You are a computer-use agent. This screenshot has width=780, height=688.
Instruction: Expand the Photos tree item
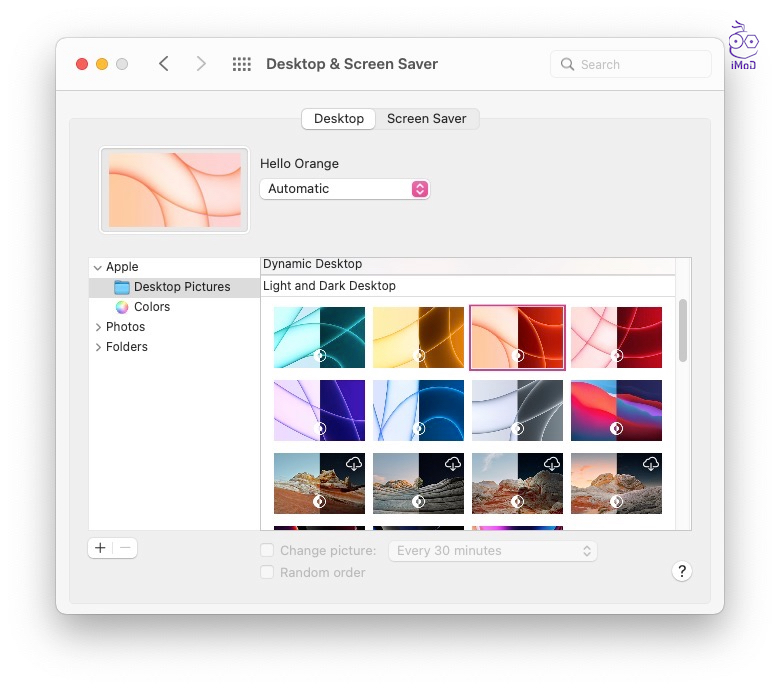(98, 327)
